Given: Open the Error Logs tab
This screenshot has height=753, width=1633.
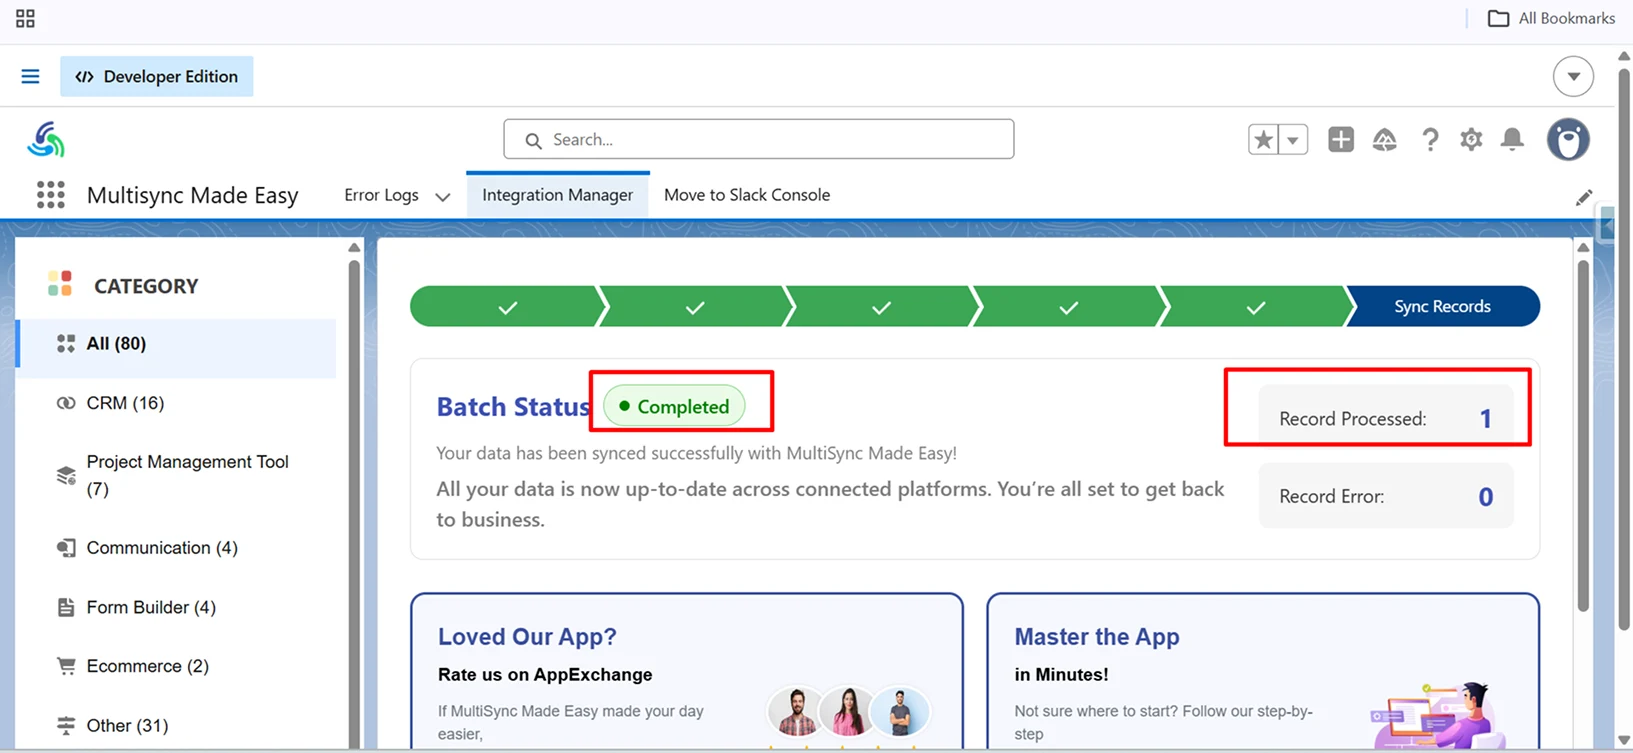Looking at the screenshot, I should click(x=381, y=195).
